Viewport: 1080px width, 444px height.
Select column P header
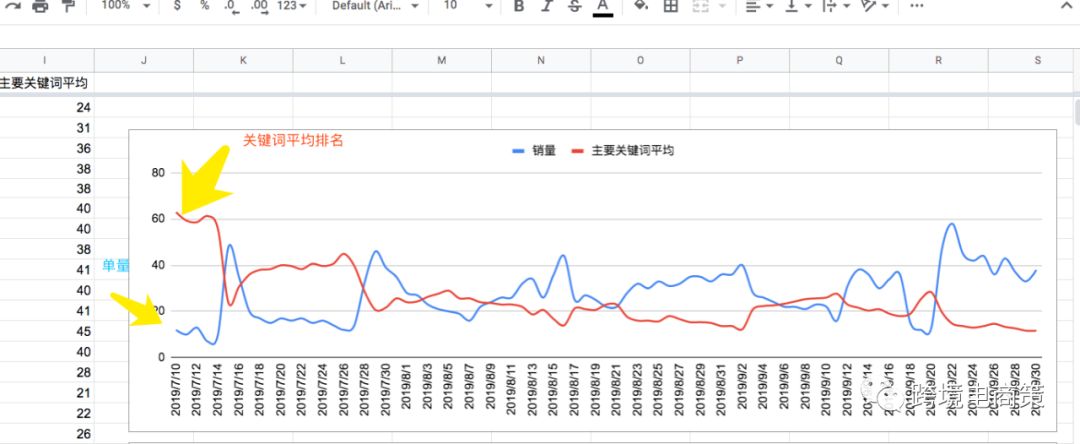tap(740, 61)
